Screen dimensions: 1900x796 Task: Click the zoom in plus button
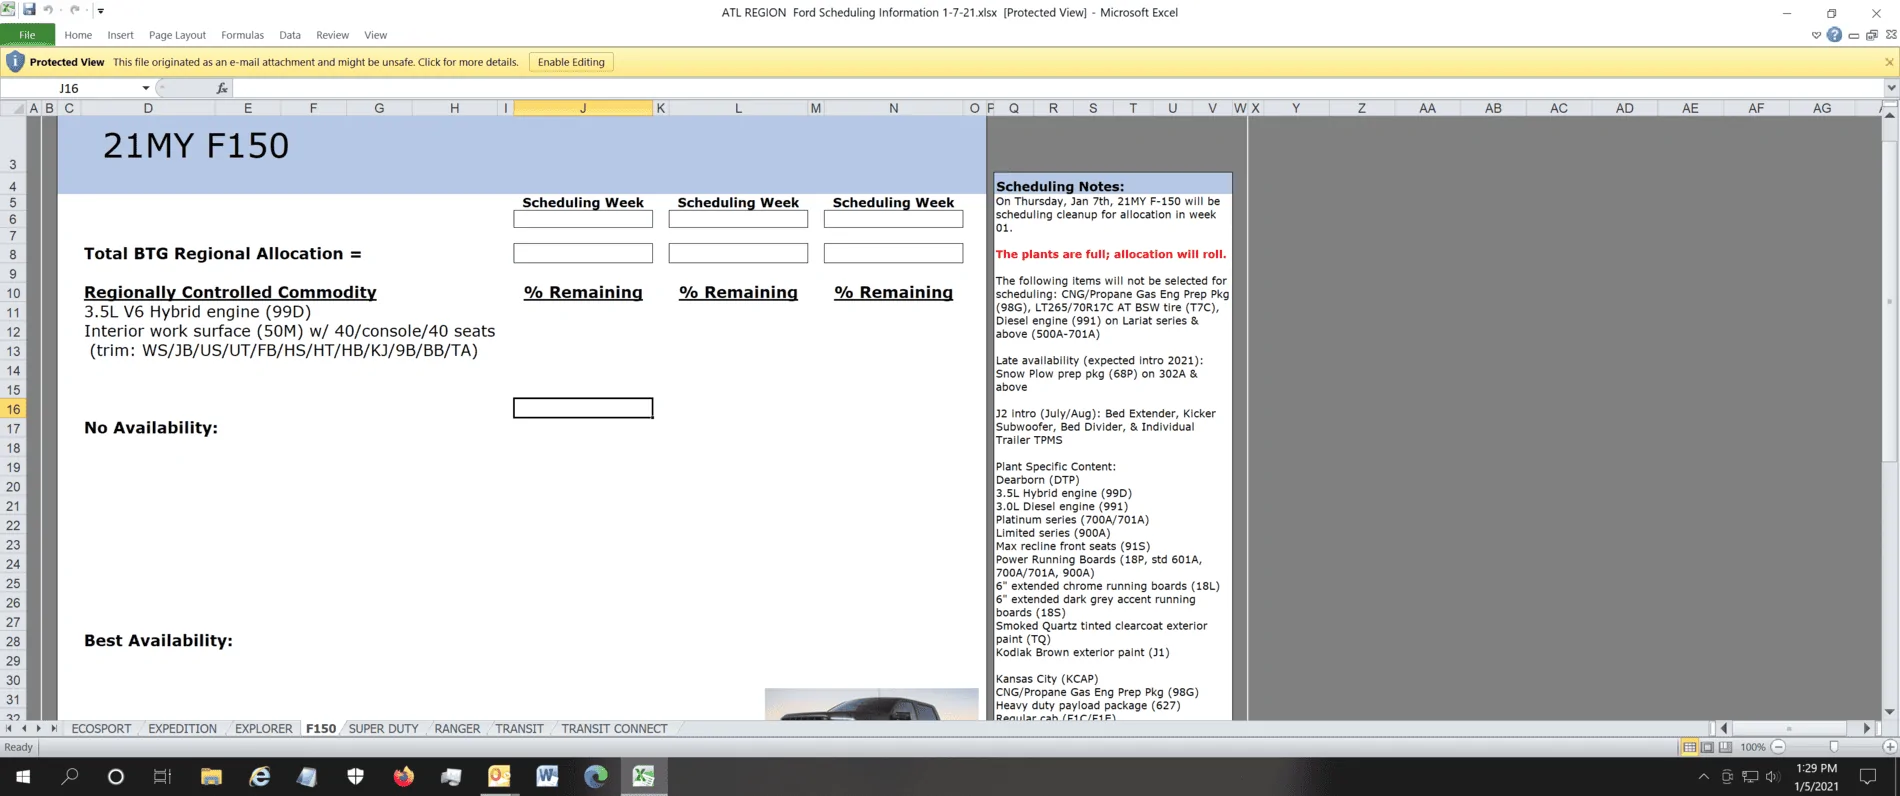pos(1890,747)
